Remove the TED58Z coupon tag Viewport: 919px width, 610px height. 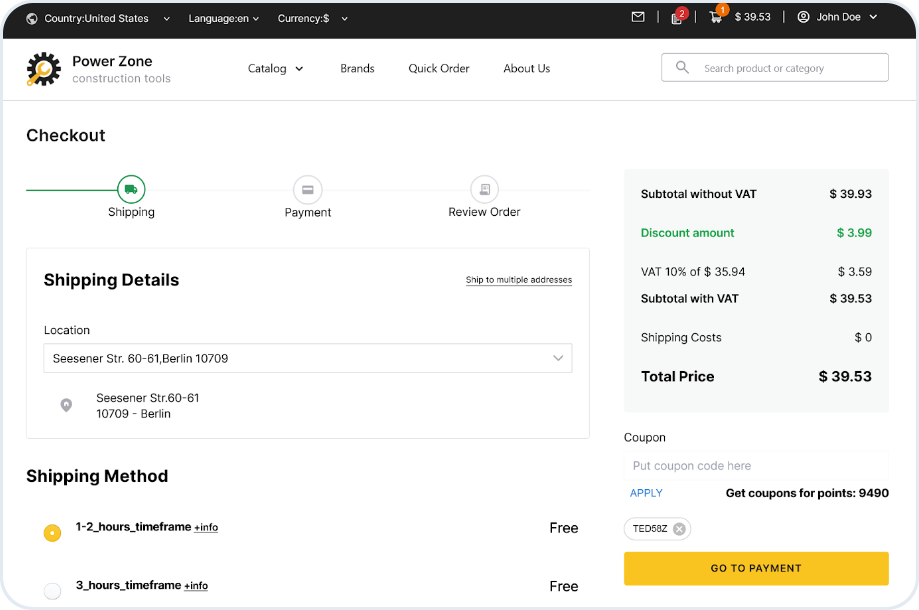[x=680, y=529]
